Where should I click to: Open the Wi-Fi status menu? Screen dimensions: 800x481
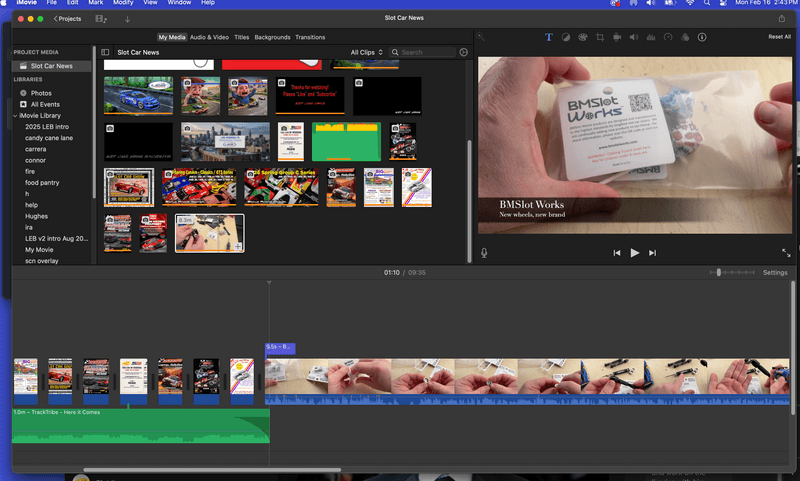point(690,3)
